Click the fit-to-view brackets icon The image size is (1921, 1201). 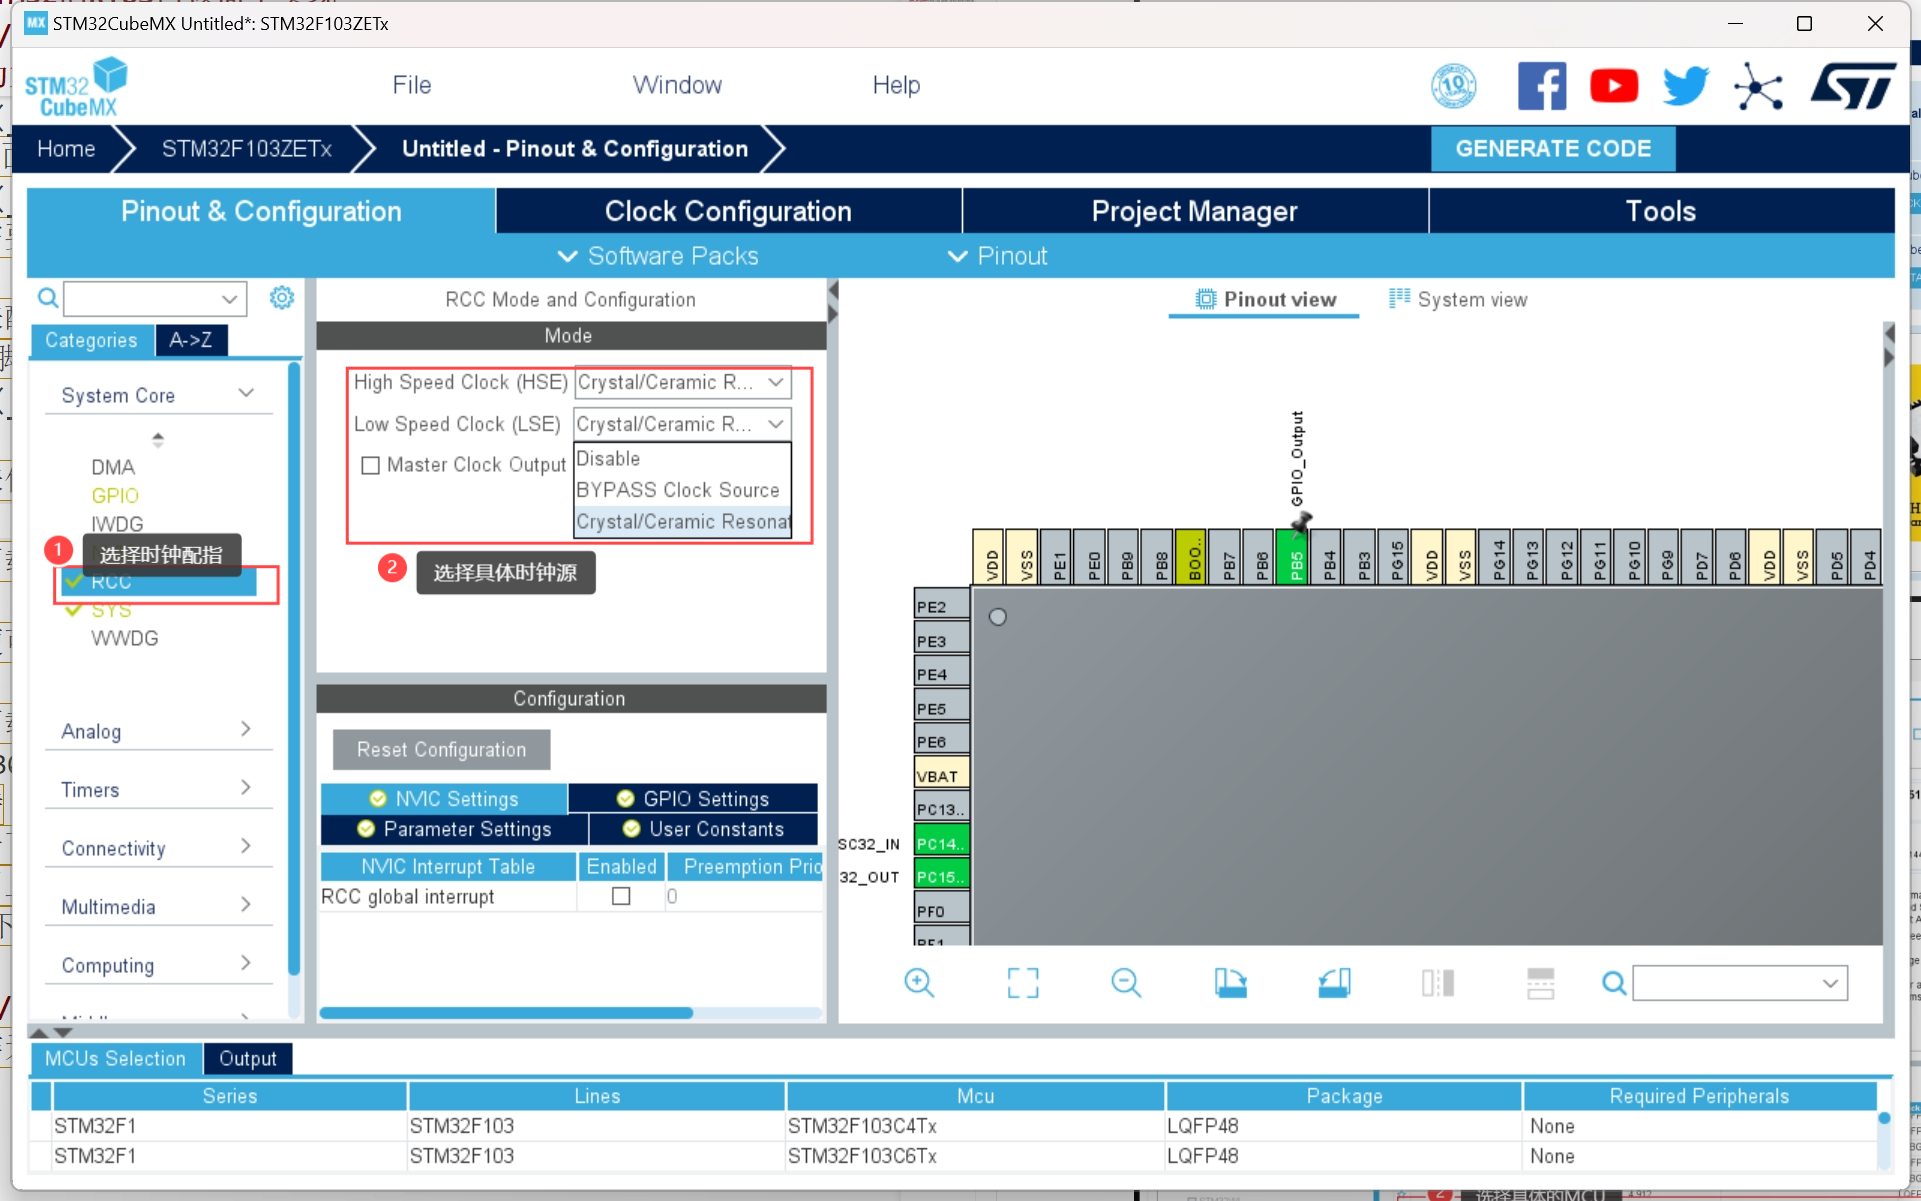click(x=1022, y=983)
